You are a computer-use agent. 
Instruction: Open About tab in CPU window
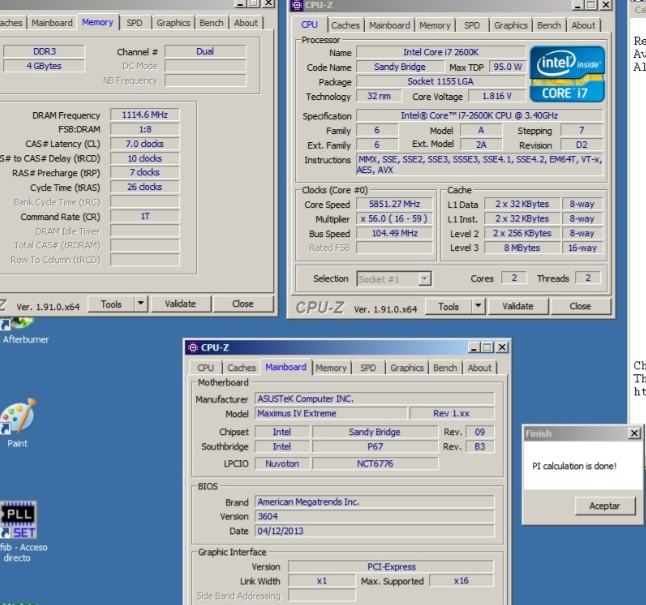583,26
